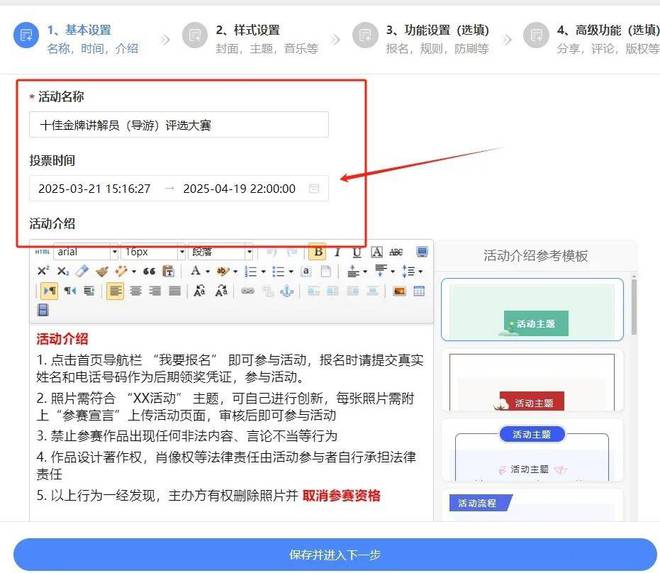This screenshot has width=660, height=573.
Task: Click the clear document page icon
Action: (x=325, y=271)
